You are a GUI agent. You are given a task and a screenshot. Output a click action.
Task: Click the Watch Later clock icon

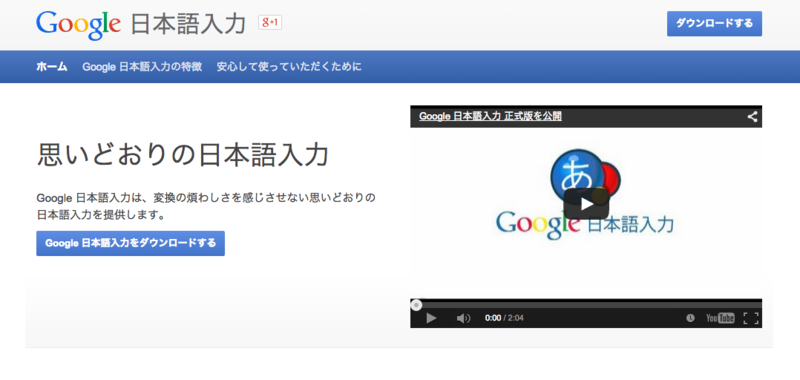(x=690, y=318)
